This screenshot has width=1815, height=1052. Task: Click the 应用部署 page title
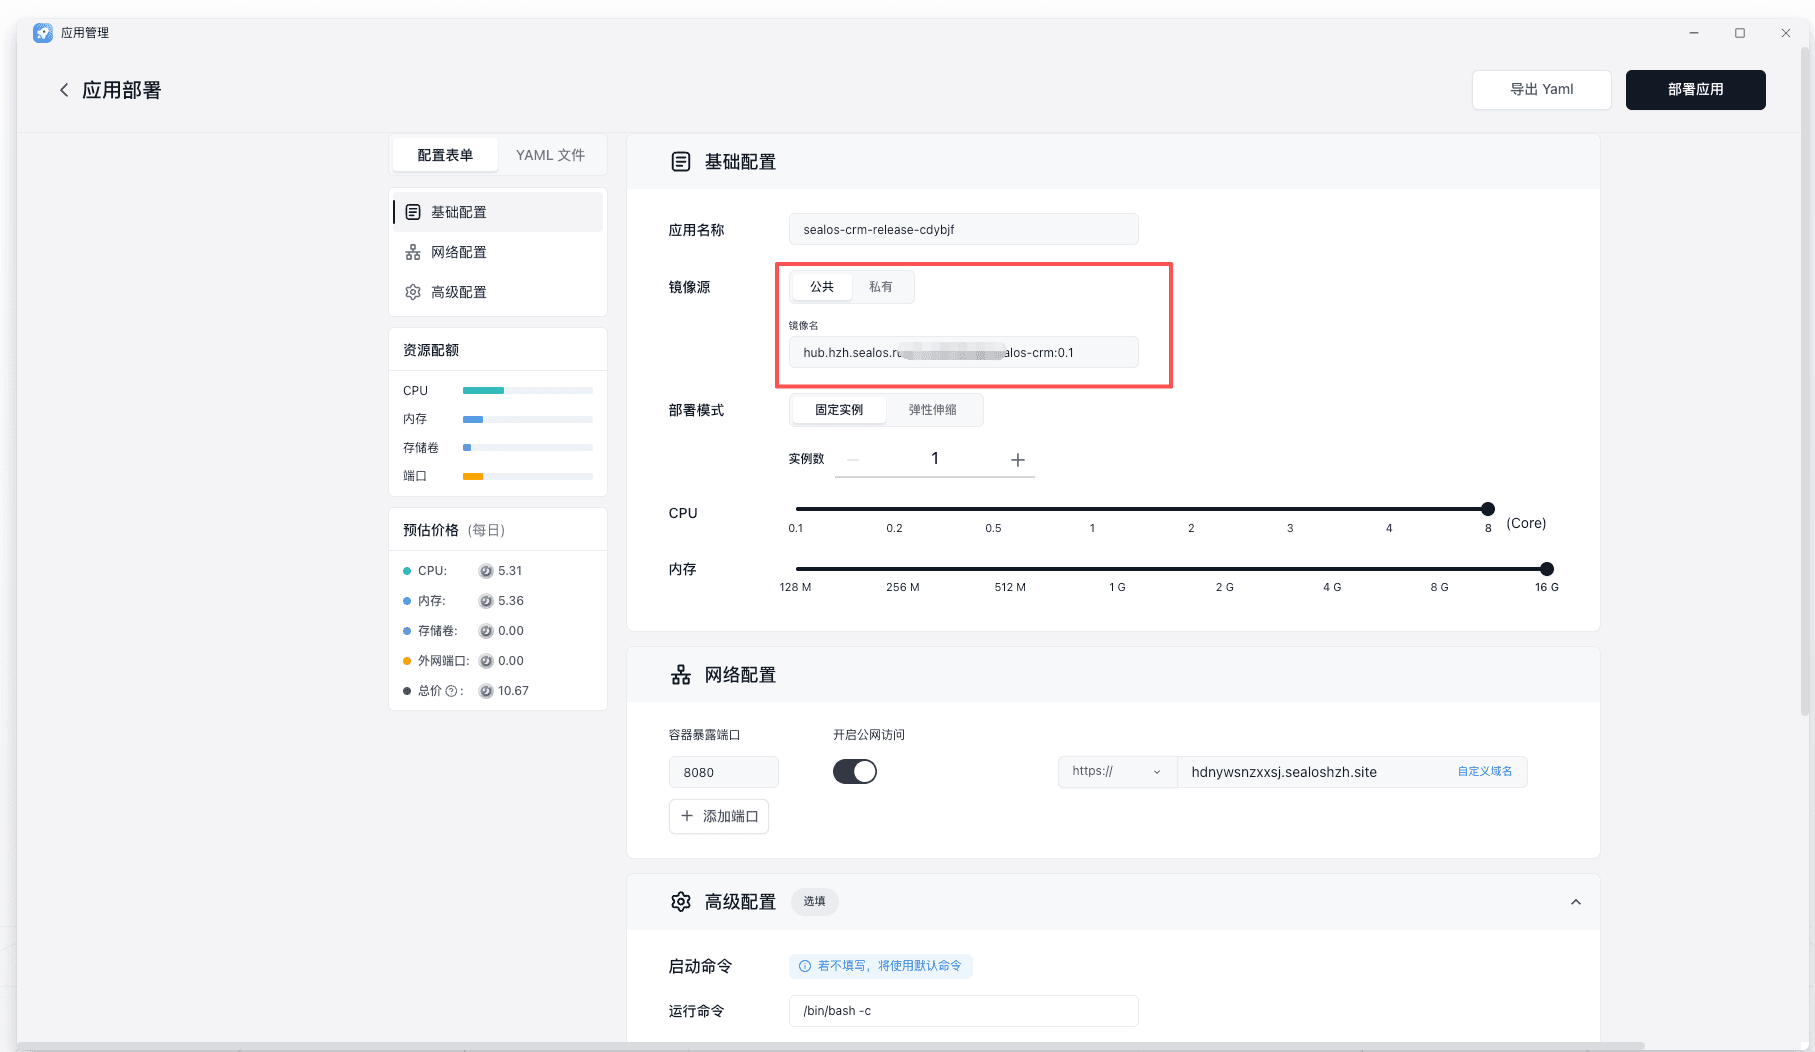click(x=122, y=90)
